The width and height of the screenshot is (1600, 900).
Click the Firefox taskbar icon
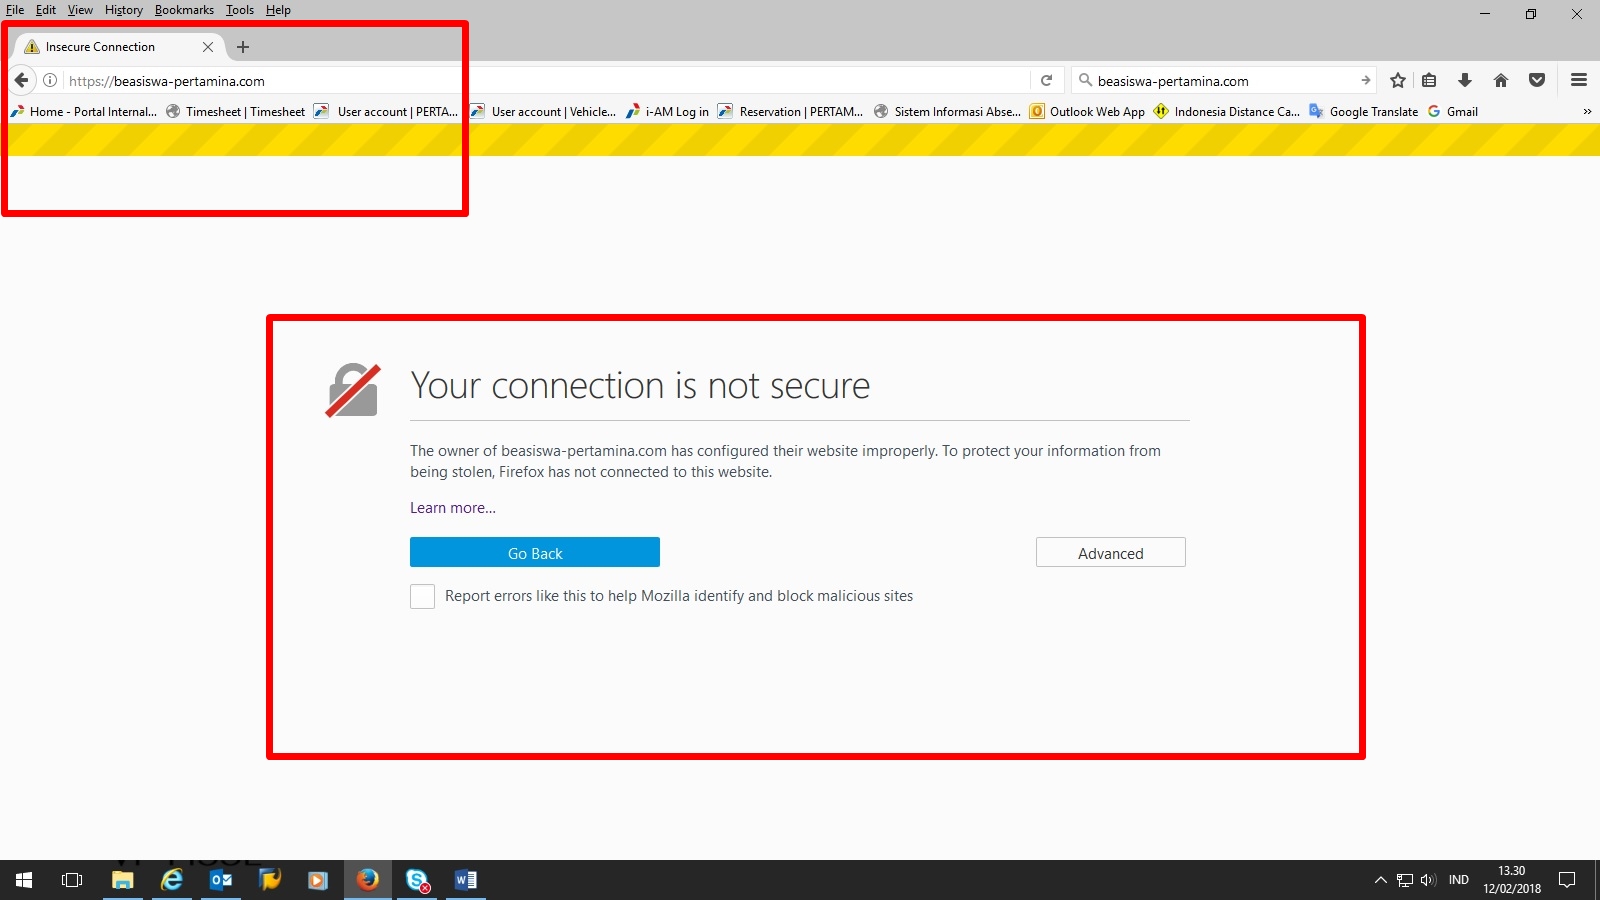(x=368, y=880)
